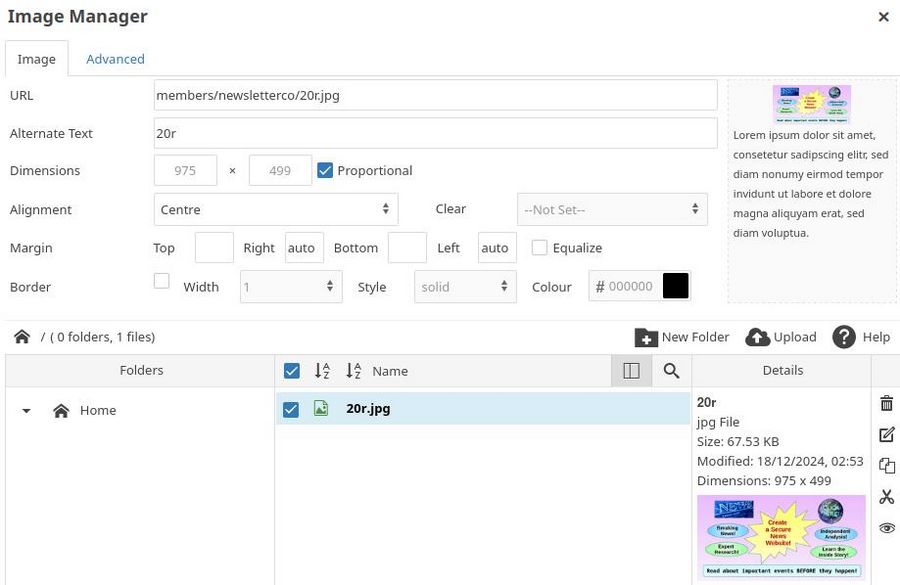This screenshot has width=900, height=585.
Task: Click the delete file trash icon
Action: tap(886, 403)
